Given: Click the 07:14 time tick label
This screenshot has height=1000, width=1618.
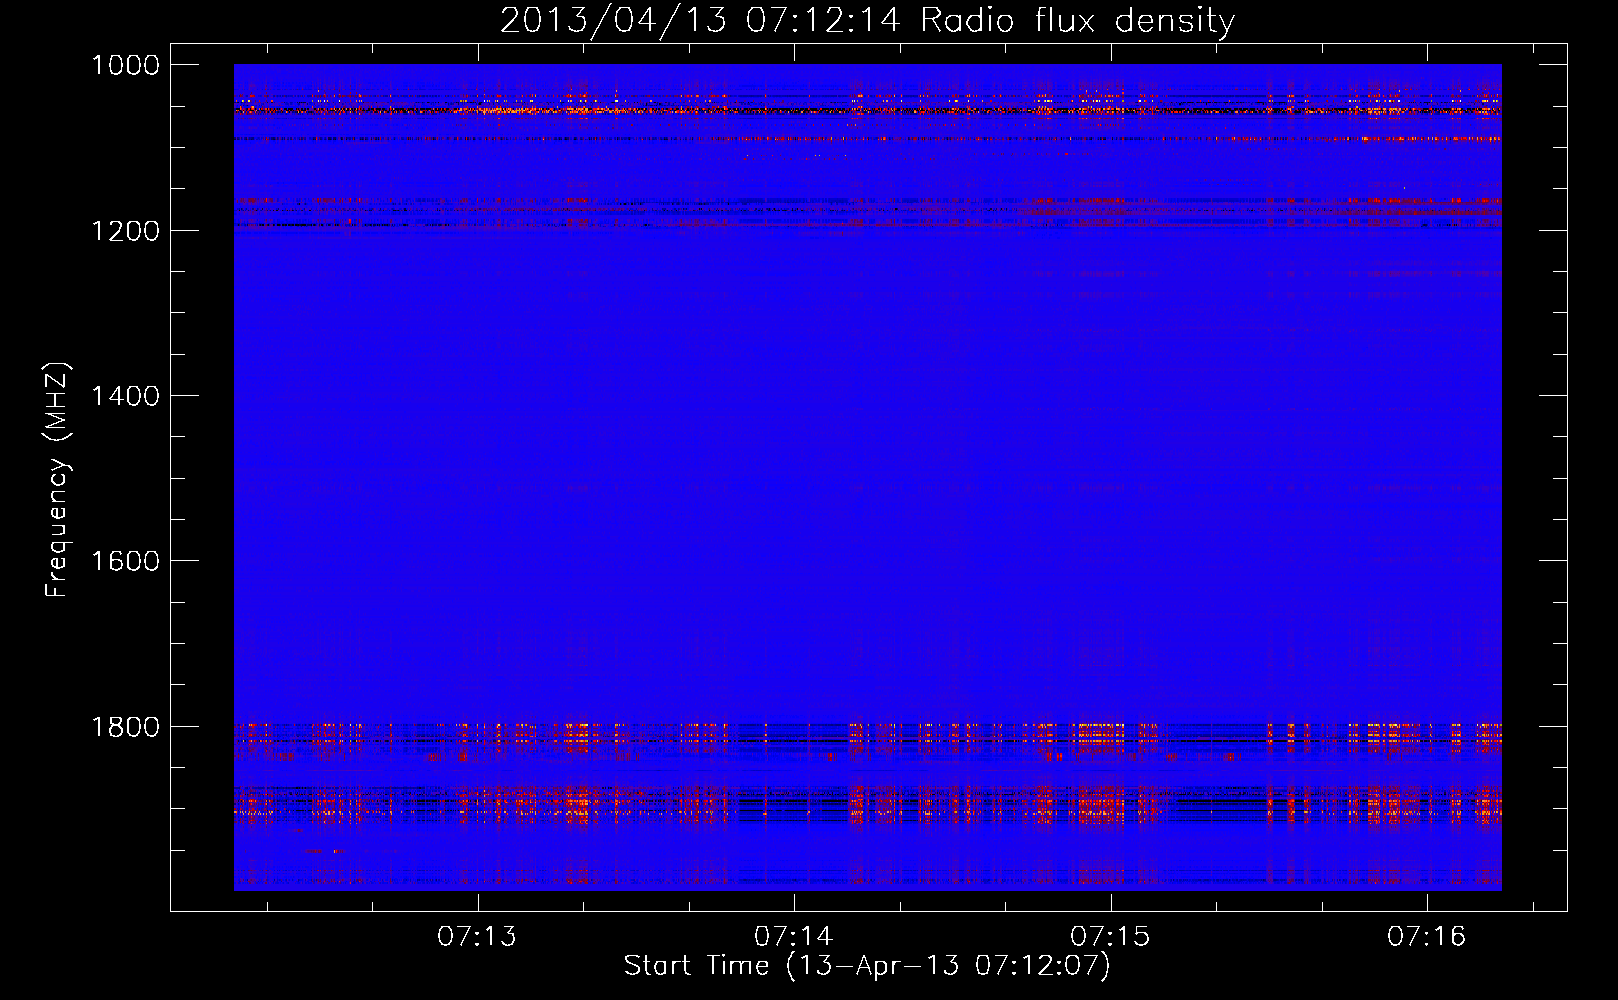Looking at the screenshot, I should [794, 937].
